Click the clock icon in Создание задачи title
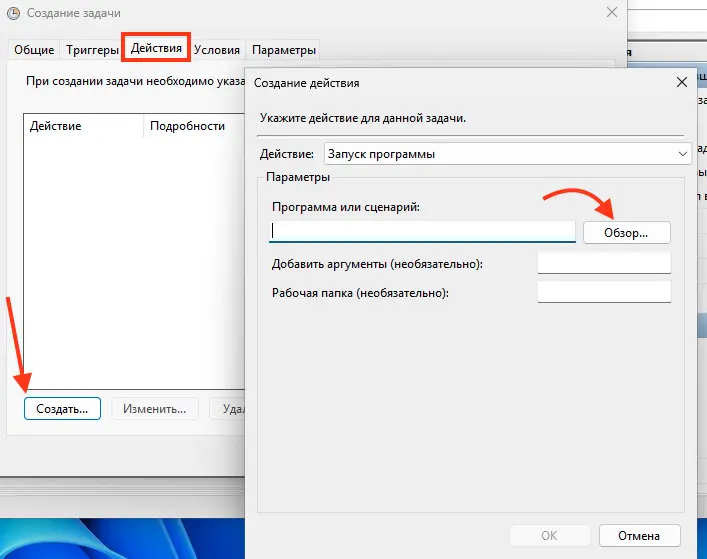This screenshot has height=559, width=707. 14,13
